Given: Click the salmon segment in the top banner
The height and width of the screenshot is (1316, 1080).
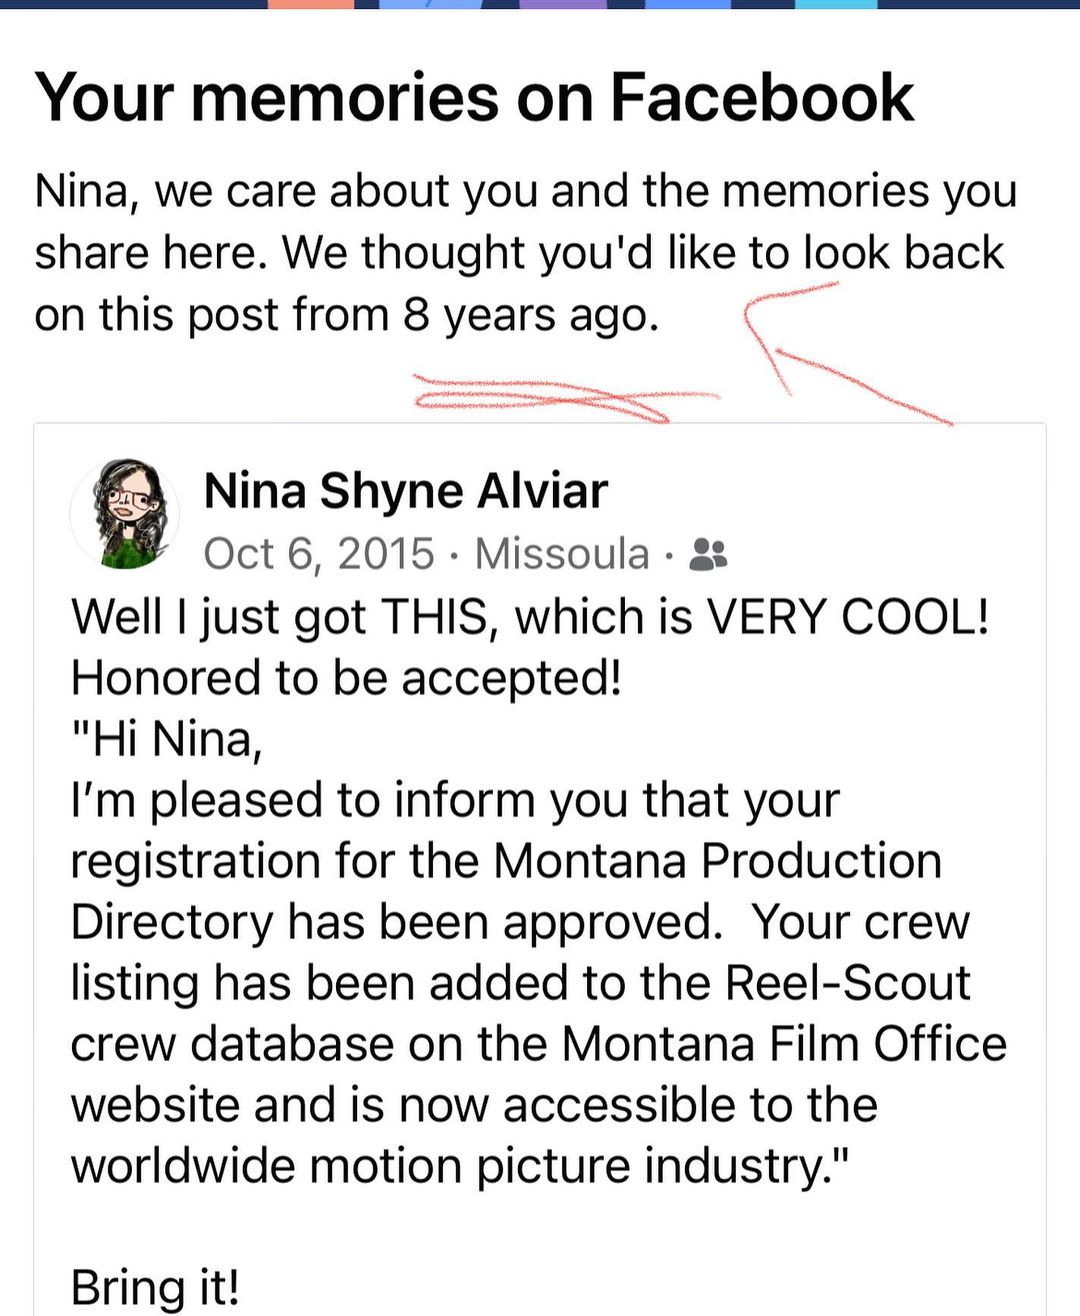Looking at the screenshot, I should point(311,4).
